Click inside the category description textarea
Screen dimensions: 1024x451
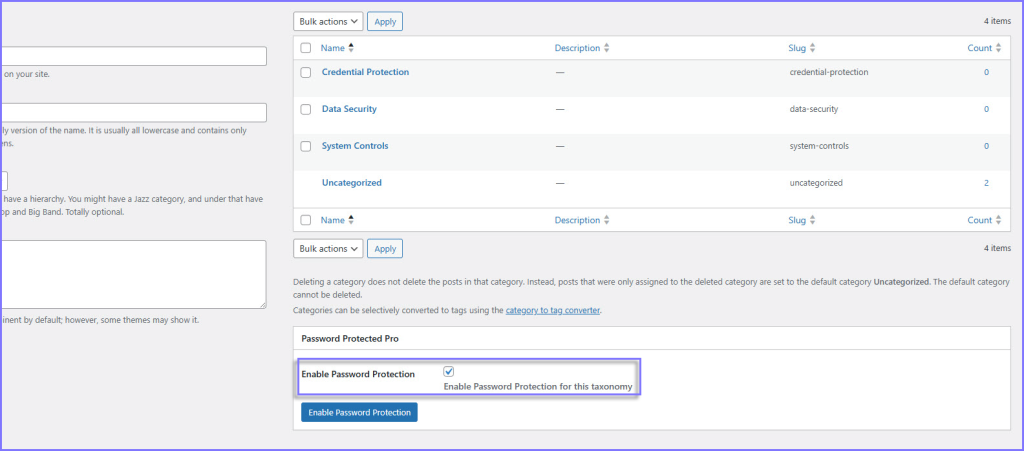tap(130, 274)
